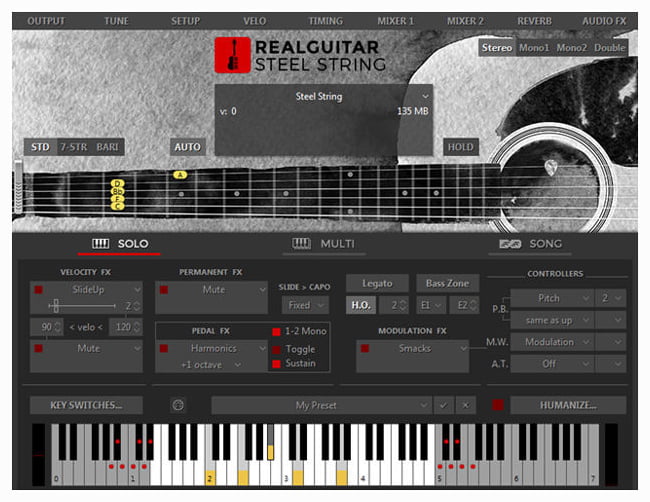Click the HUMANIZE button
This screenshot has width=650, height=502.
pyautogui.click(x=568, y=405)
